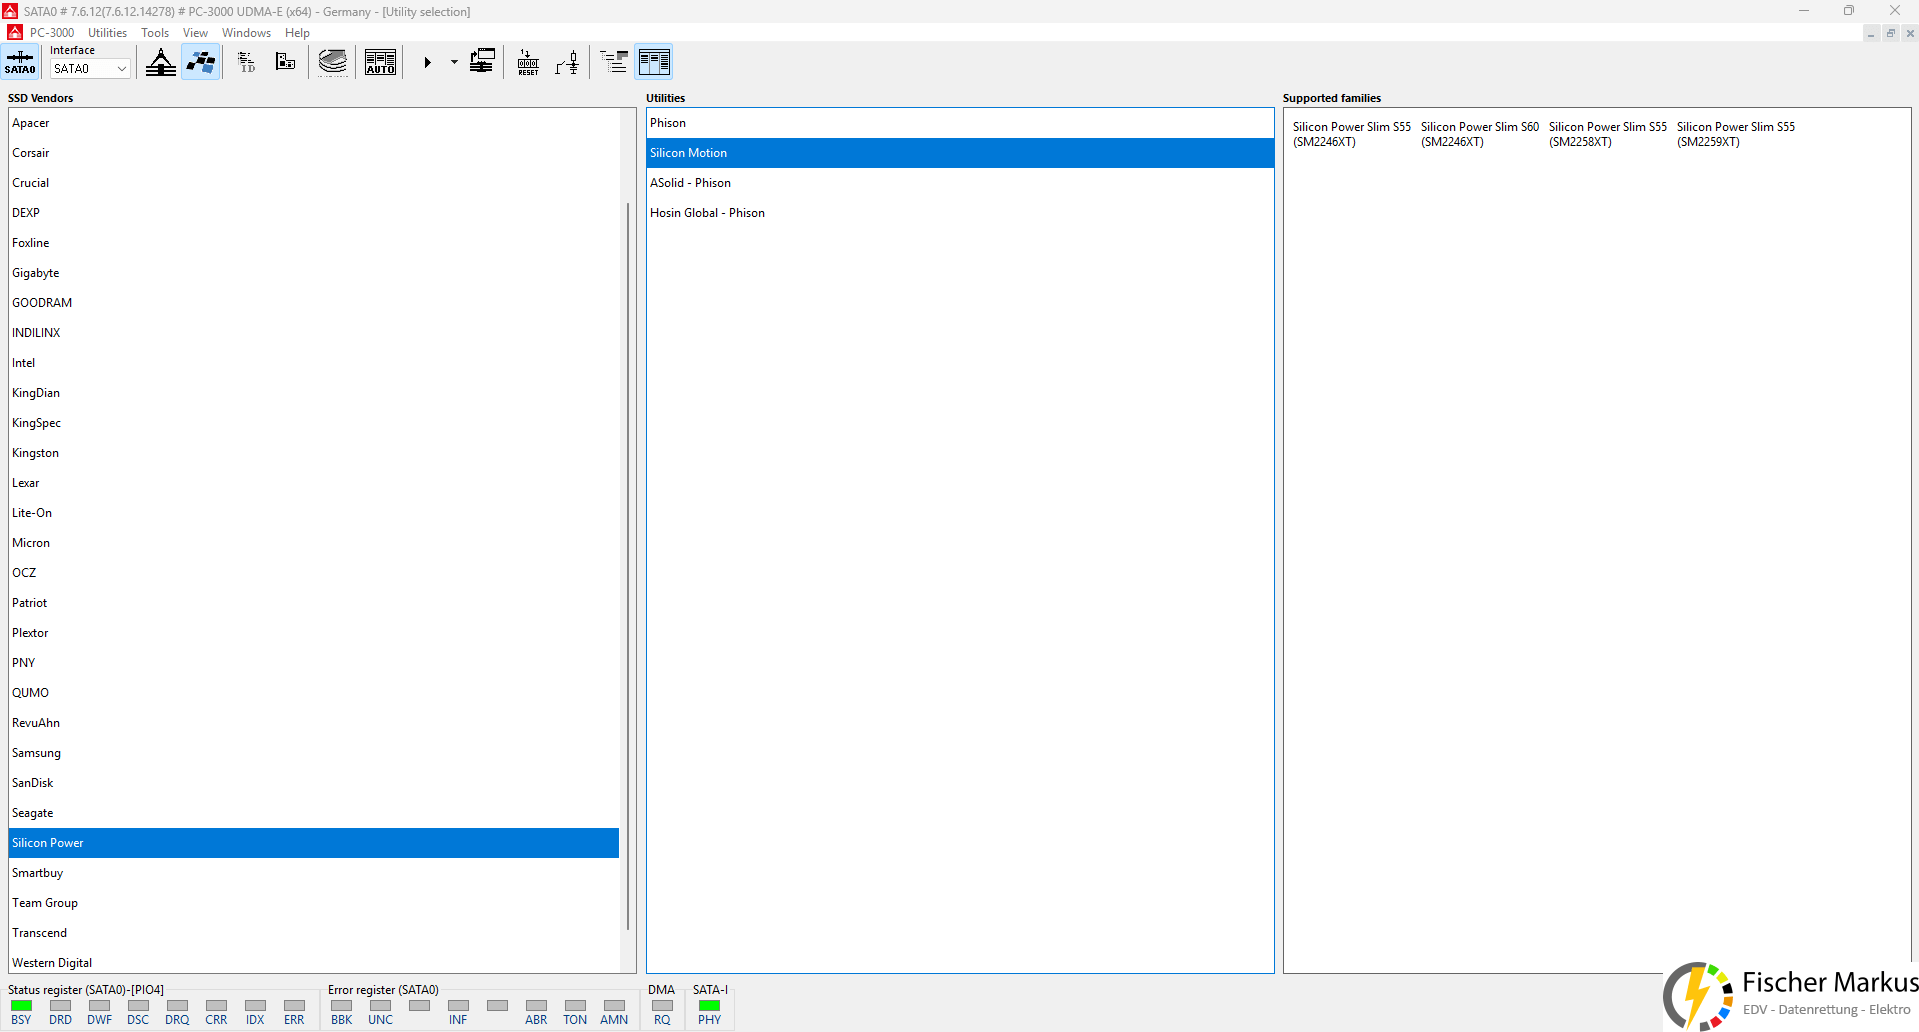The width and height of the screenshot is (1919, 1032).
Task: Select Kingston vendor
Action: point(314,453)
